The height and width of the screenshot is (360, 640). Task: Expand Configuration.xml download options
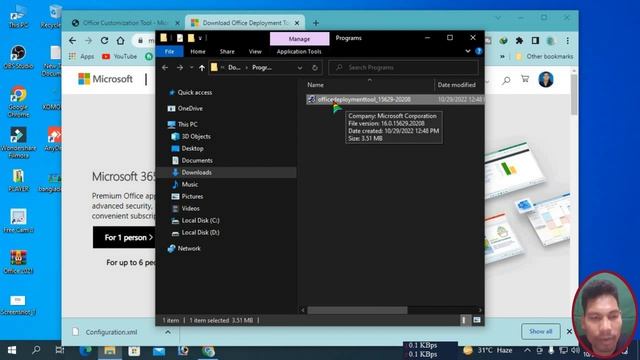pos(168,332)
